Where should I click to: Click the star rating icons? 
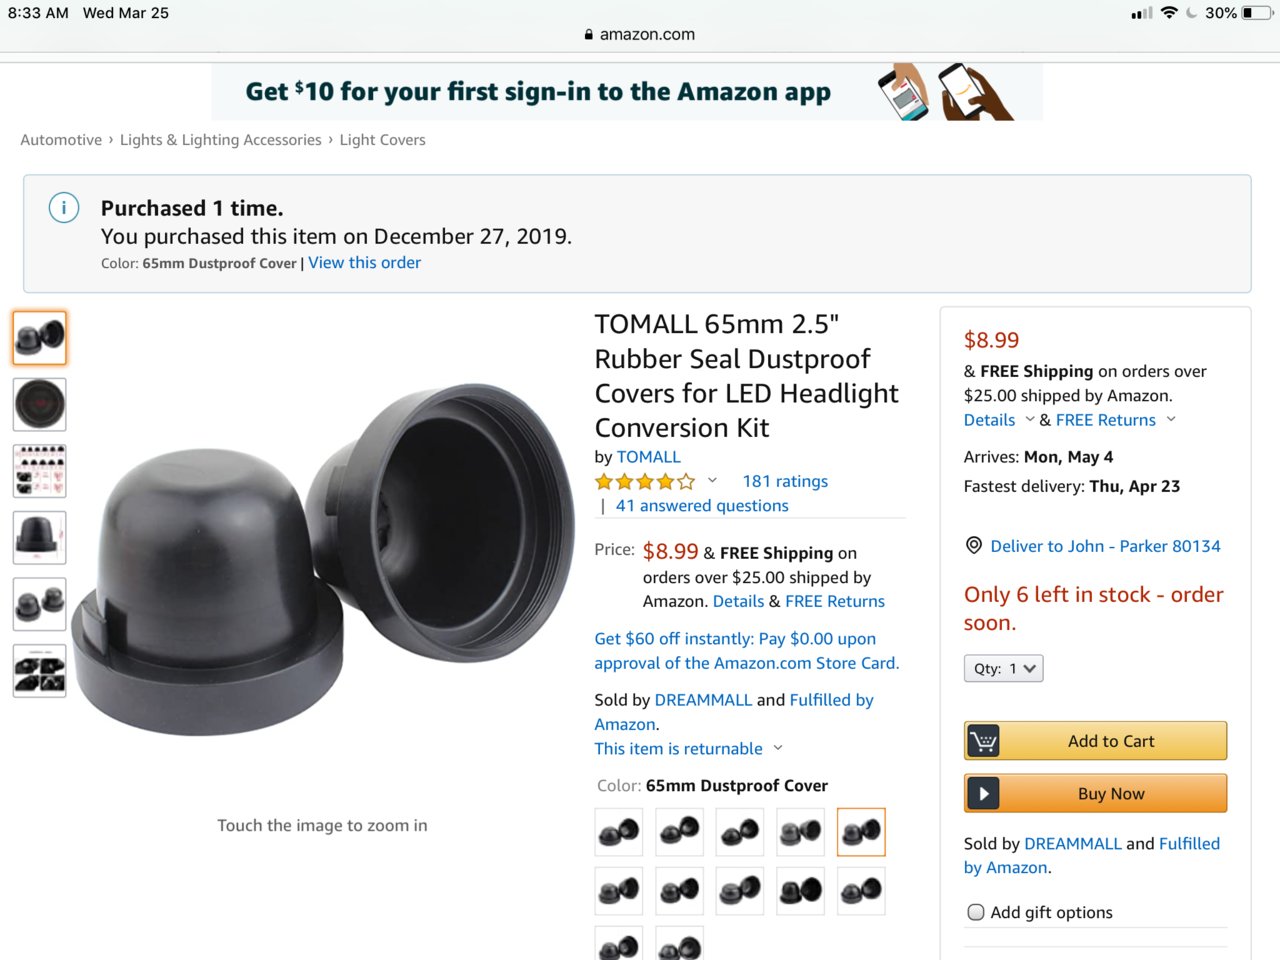(645, 481)
